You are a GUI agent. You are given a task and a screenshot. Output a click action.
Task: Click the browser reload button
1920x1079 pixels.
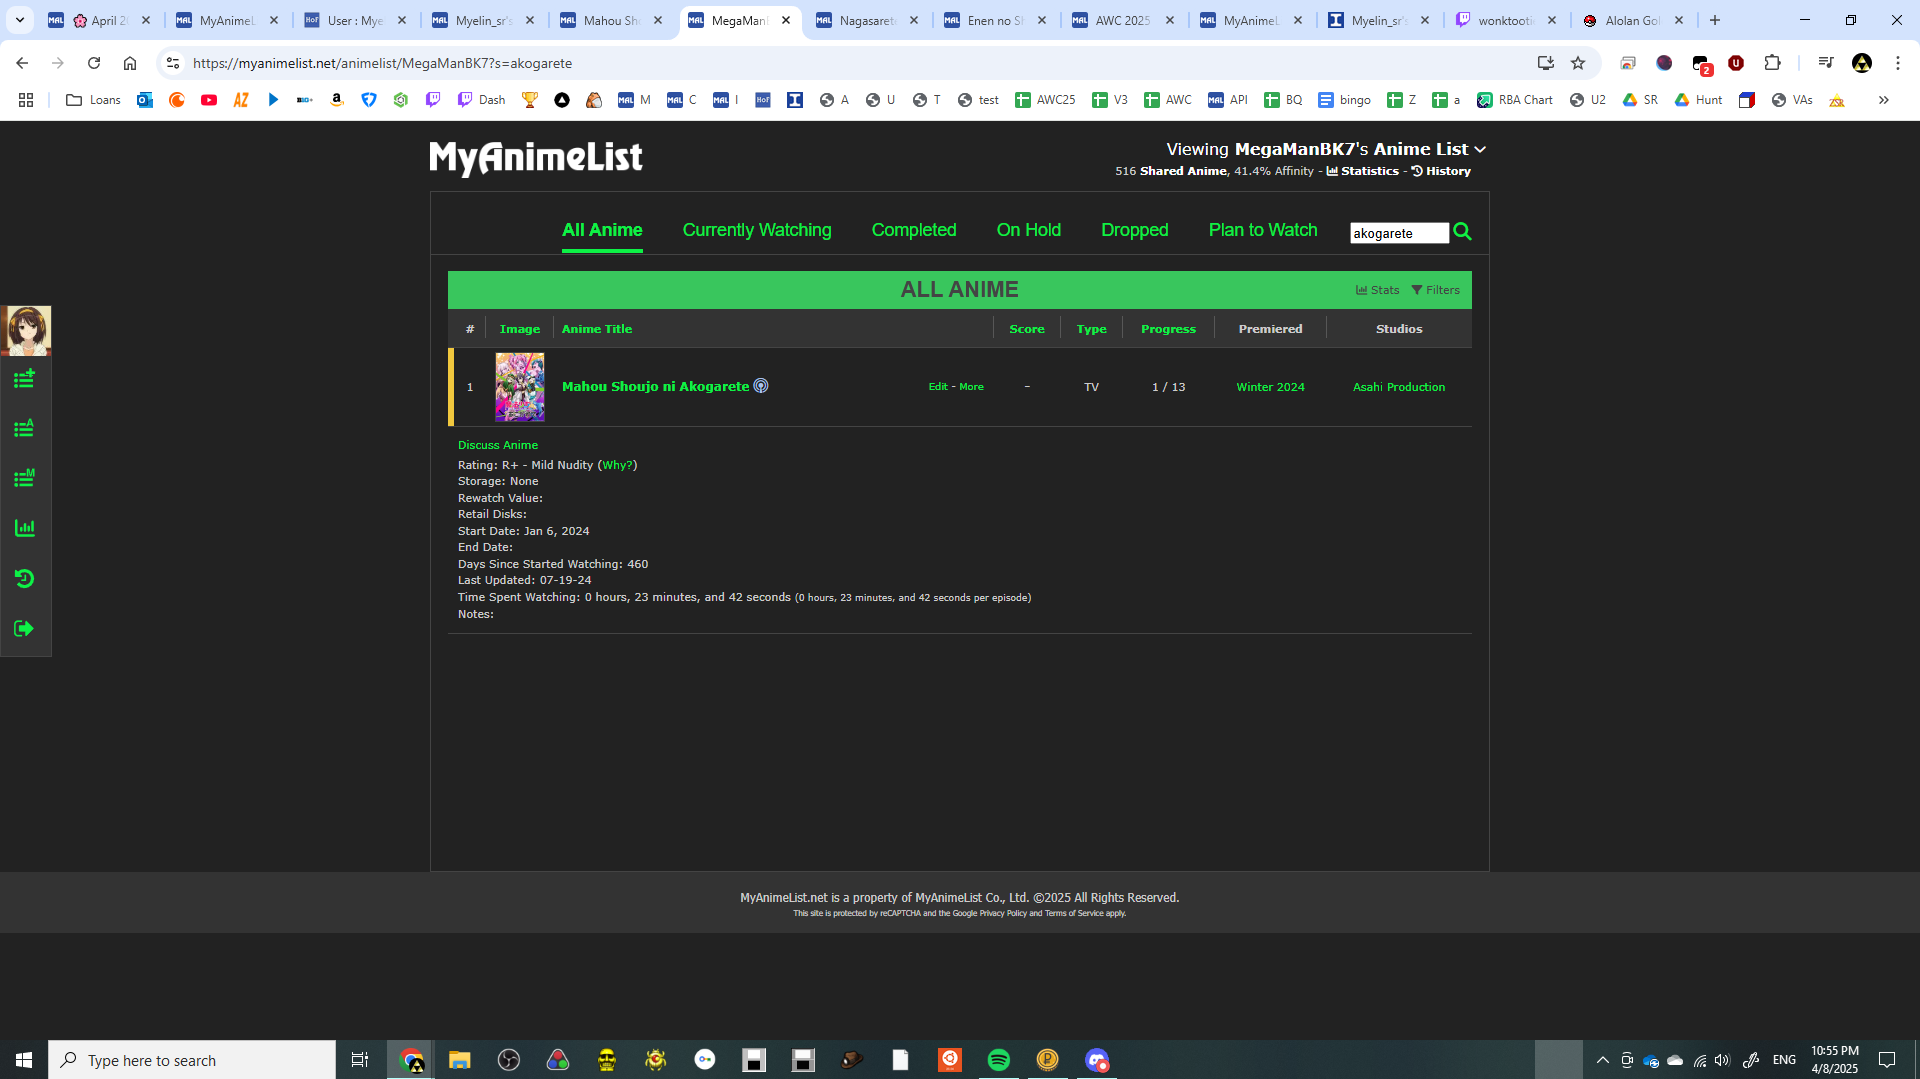pyautogui.click(x=94, y=63)
